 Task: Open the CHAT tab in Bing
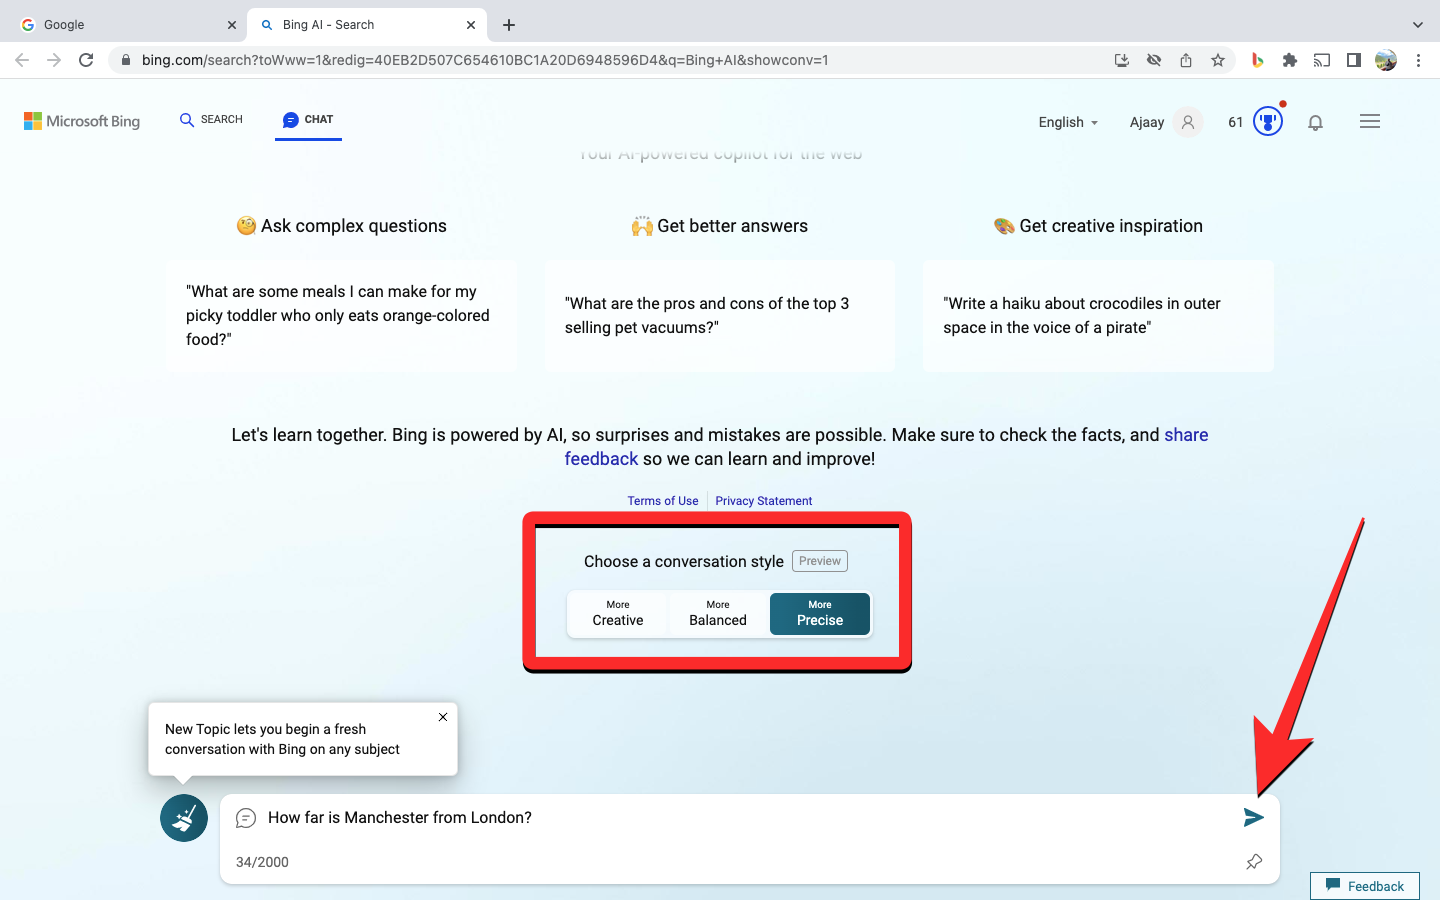(308, 120)
